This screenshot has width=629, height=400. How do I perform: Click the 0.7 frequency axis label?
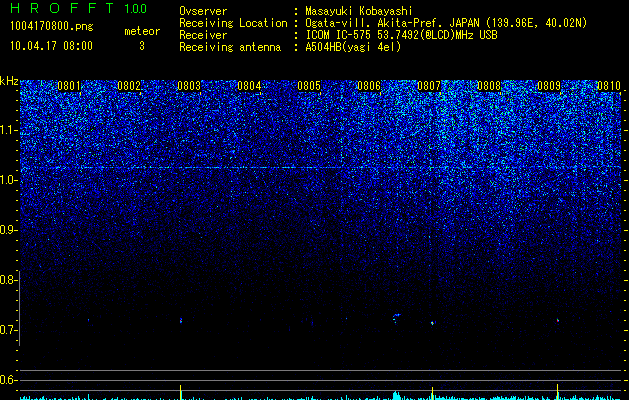(9, 330)
